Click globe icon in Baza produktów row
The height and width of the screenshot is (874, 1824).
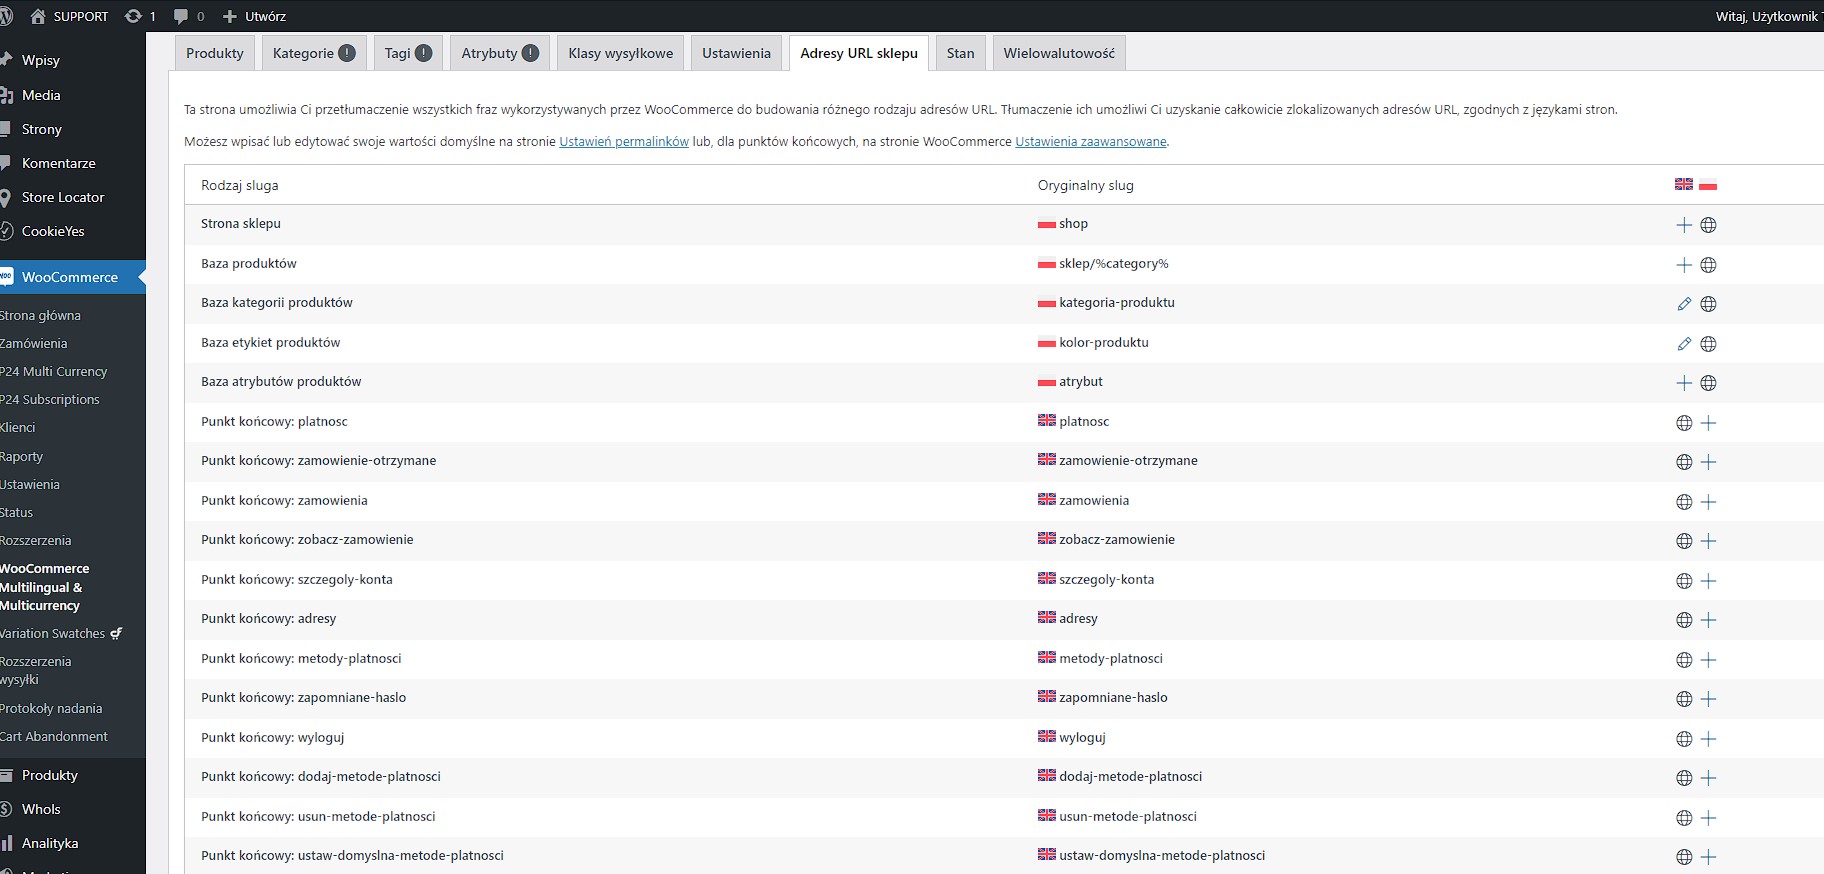point(1708,265)
